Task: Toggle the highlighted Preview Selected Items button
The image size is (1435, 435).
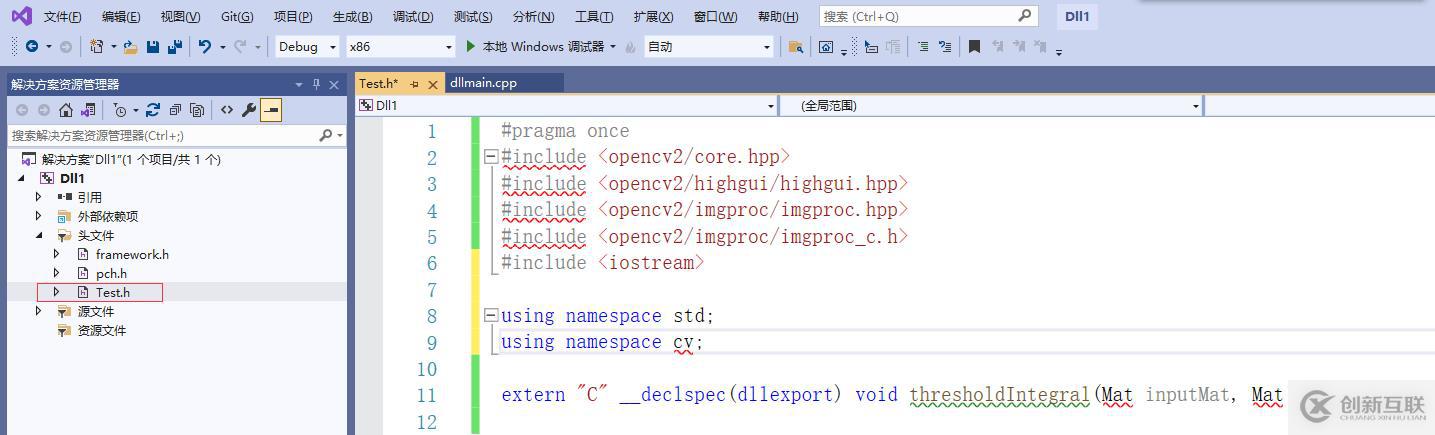Action: pyautogui.click(x=270, y=110)
